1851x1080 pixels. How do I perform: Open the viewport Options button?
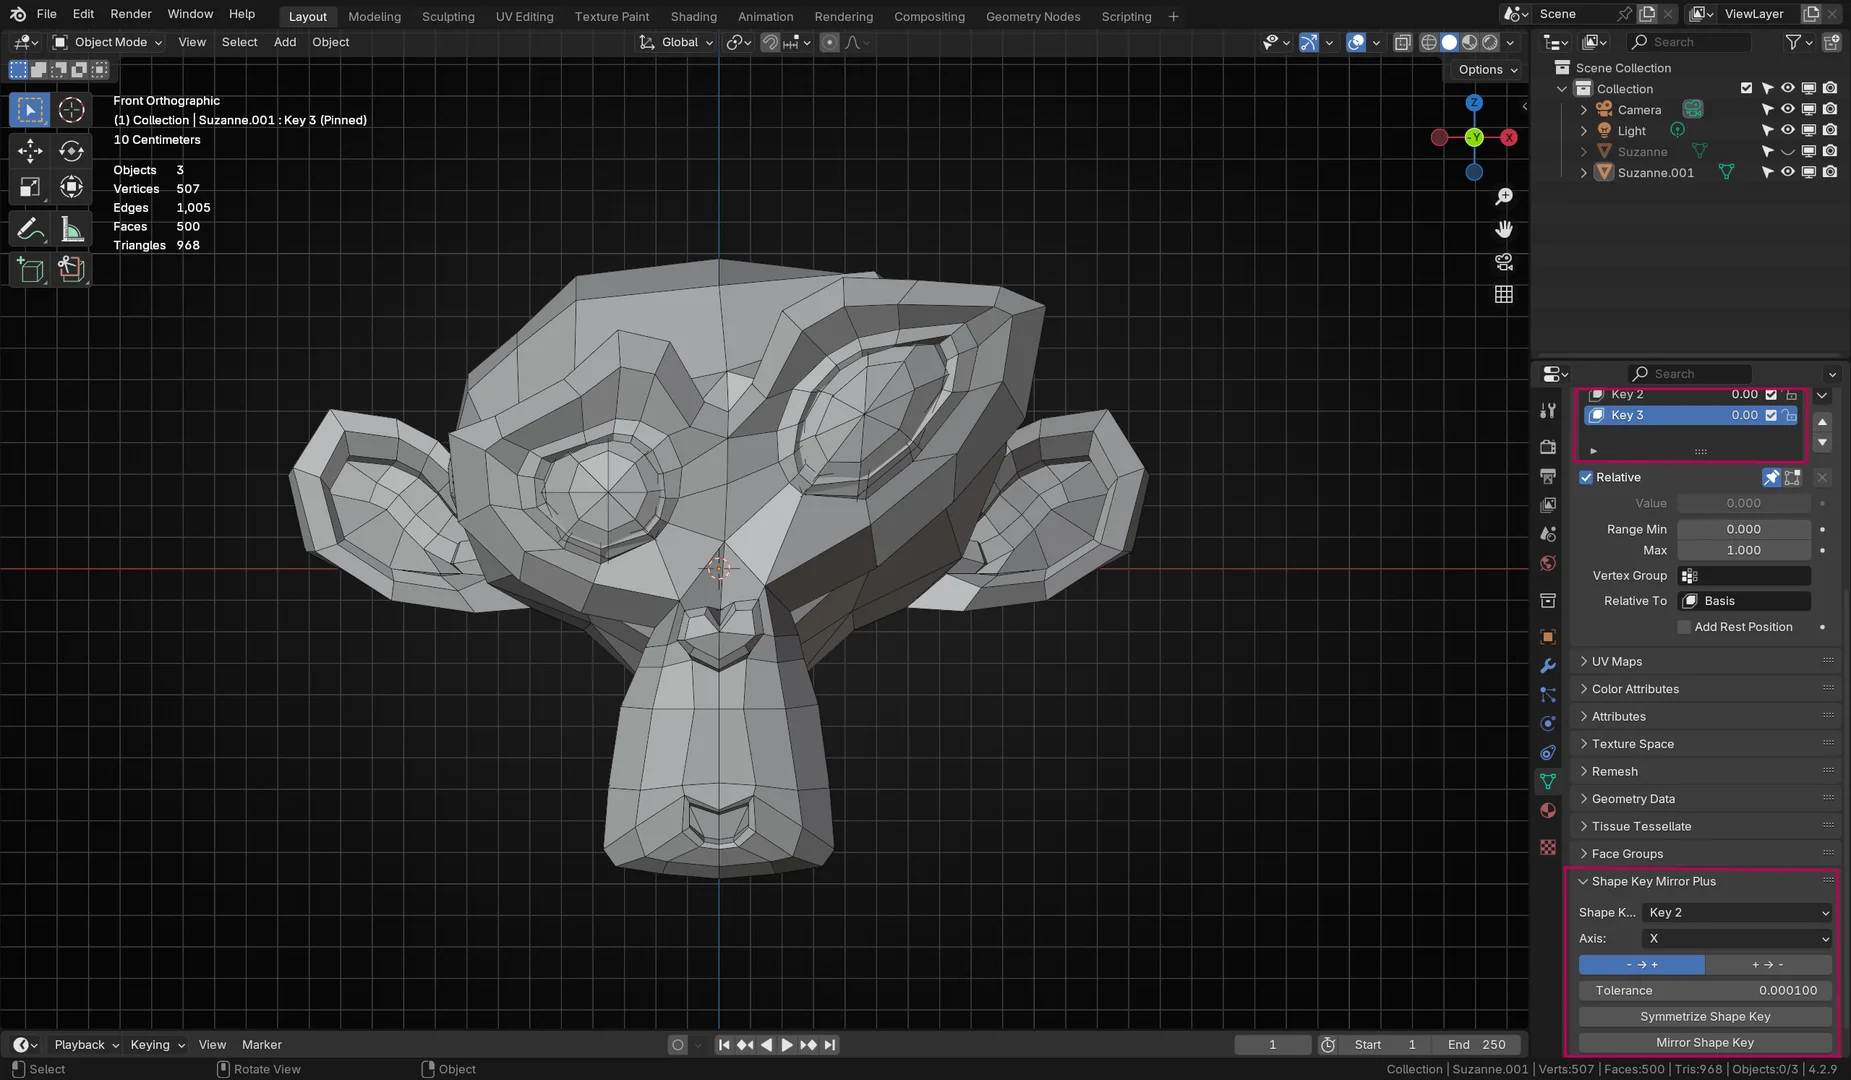click(x=1487, y=70)
